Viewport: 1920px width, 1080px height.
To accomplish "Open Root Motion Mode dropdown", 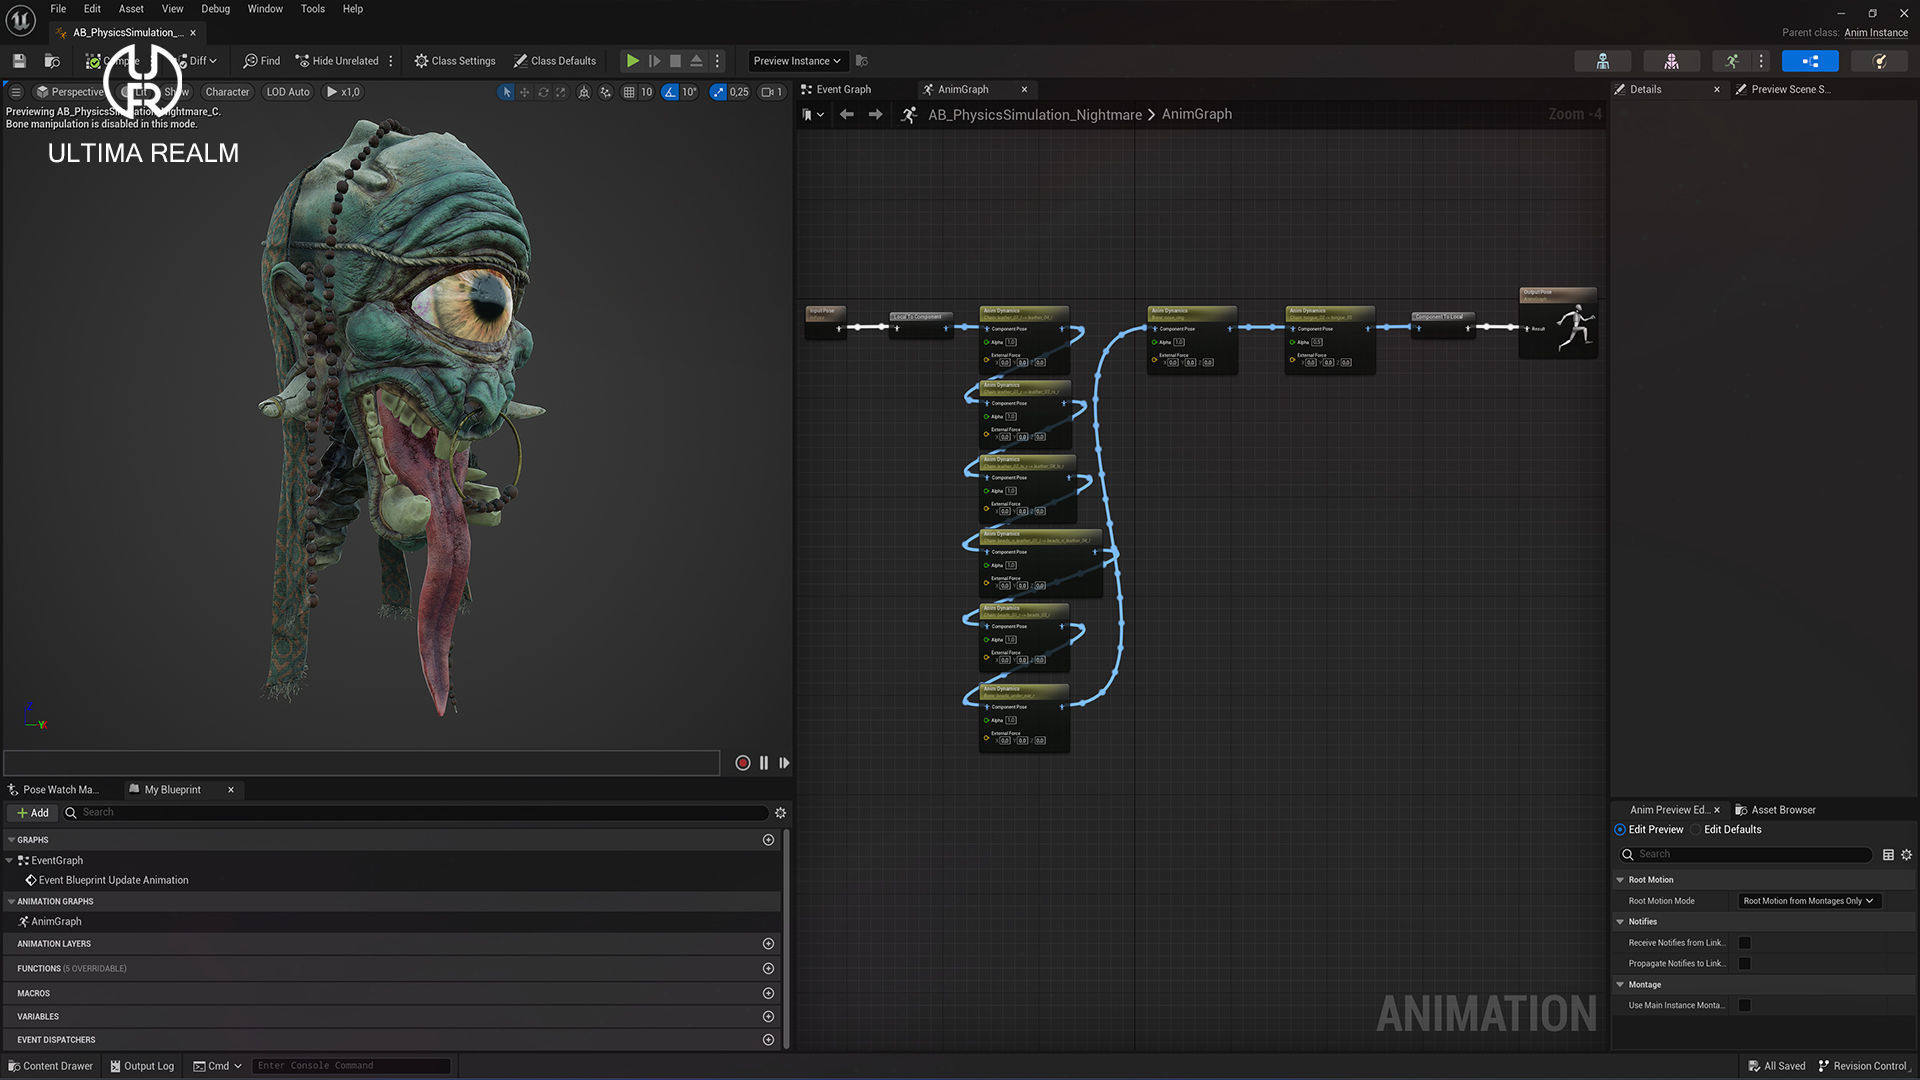I will tap(1809, 901).
